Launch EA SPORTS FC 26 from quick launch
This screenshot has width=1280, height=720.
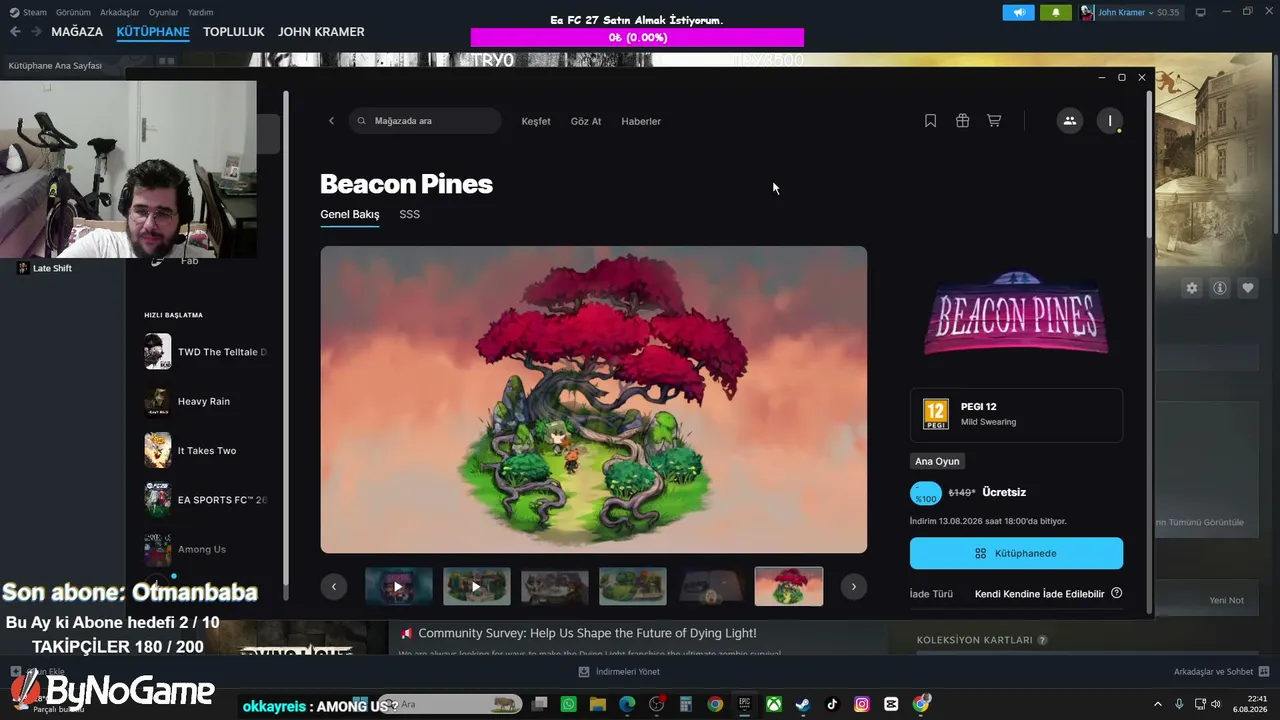click(x=206, y=500)
